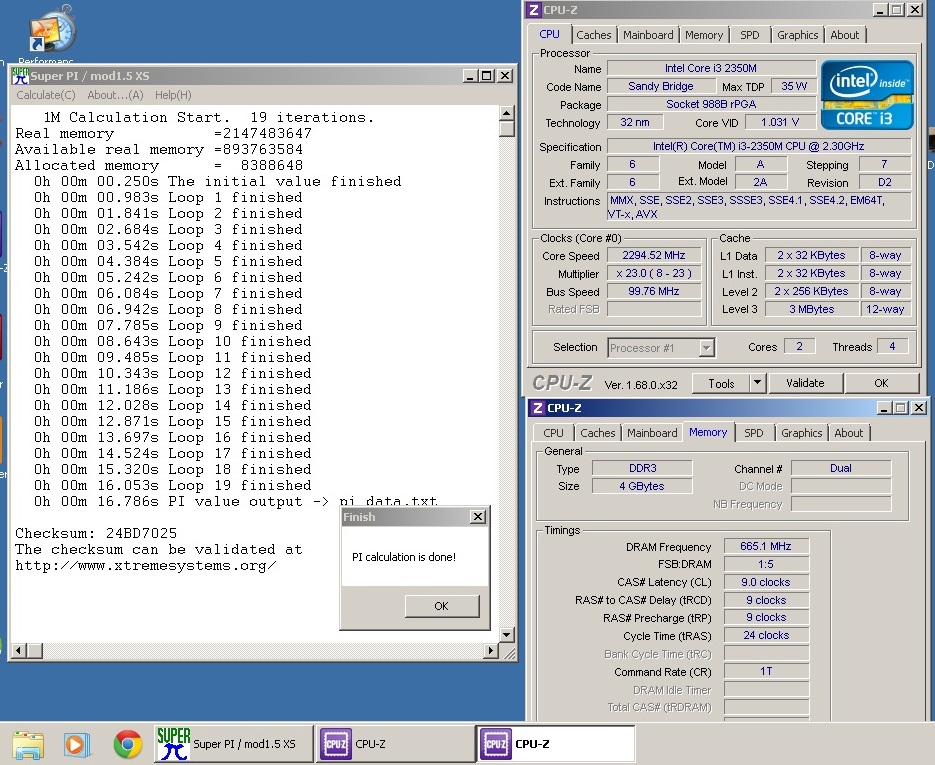
Task: Click the Code Name value Sandy Bridge
Action: pyautogui.click(x=660, y=86)
